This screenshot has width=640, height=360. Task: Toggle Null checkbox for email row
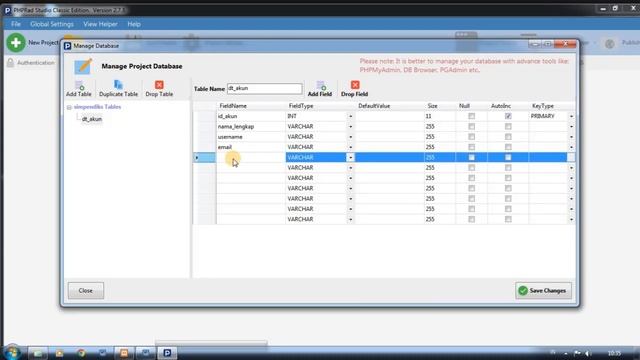coord(471,147)
